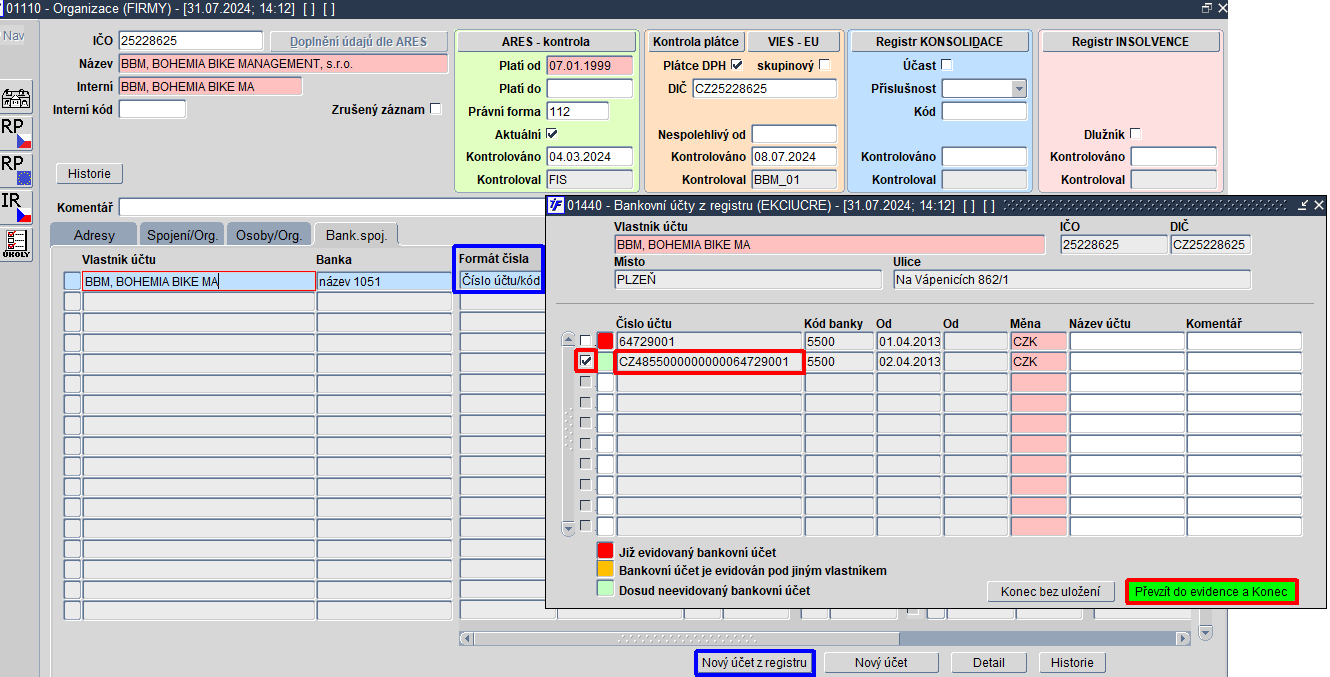Open Registr INSOLVENCE
Screen dimensions: 1330x677
pos(1130,42)
